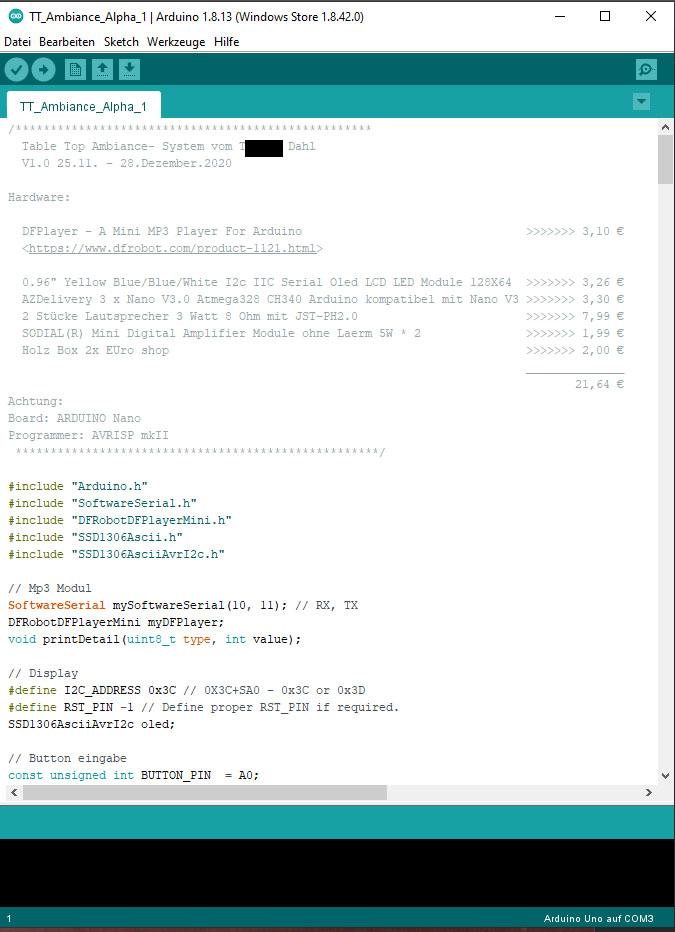Click 'SSD1306AsciiAvrI2c oled;' line
Screen dimensions: 675x932
point(92,725)
